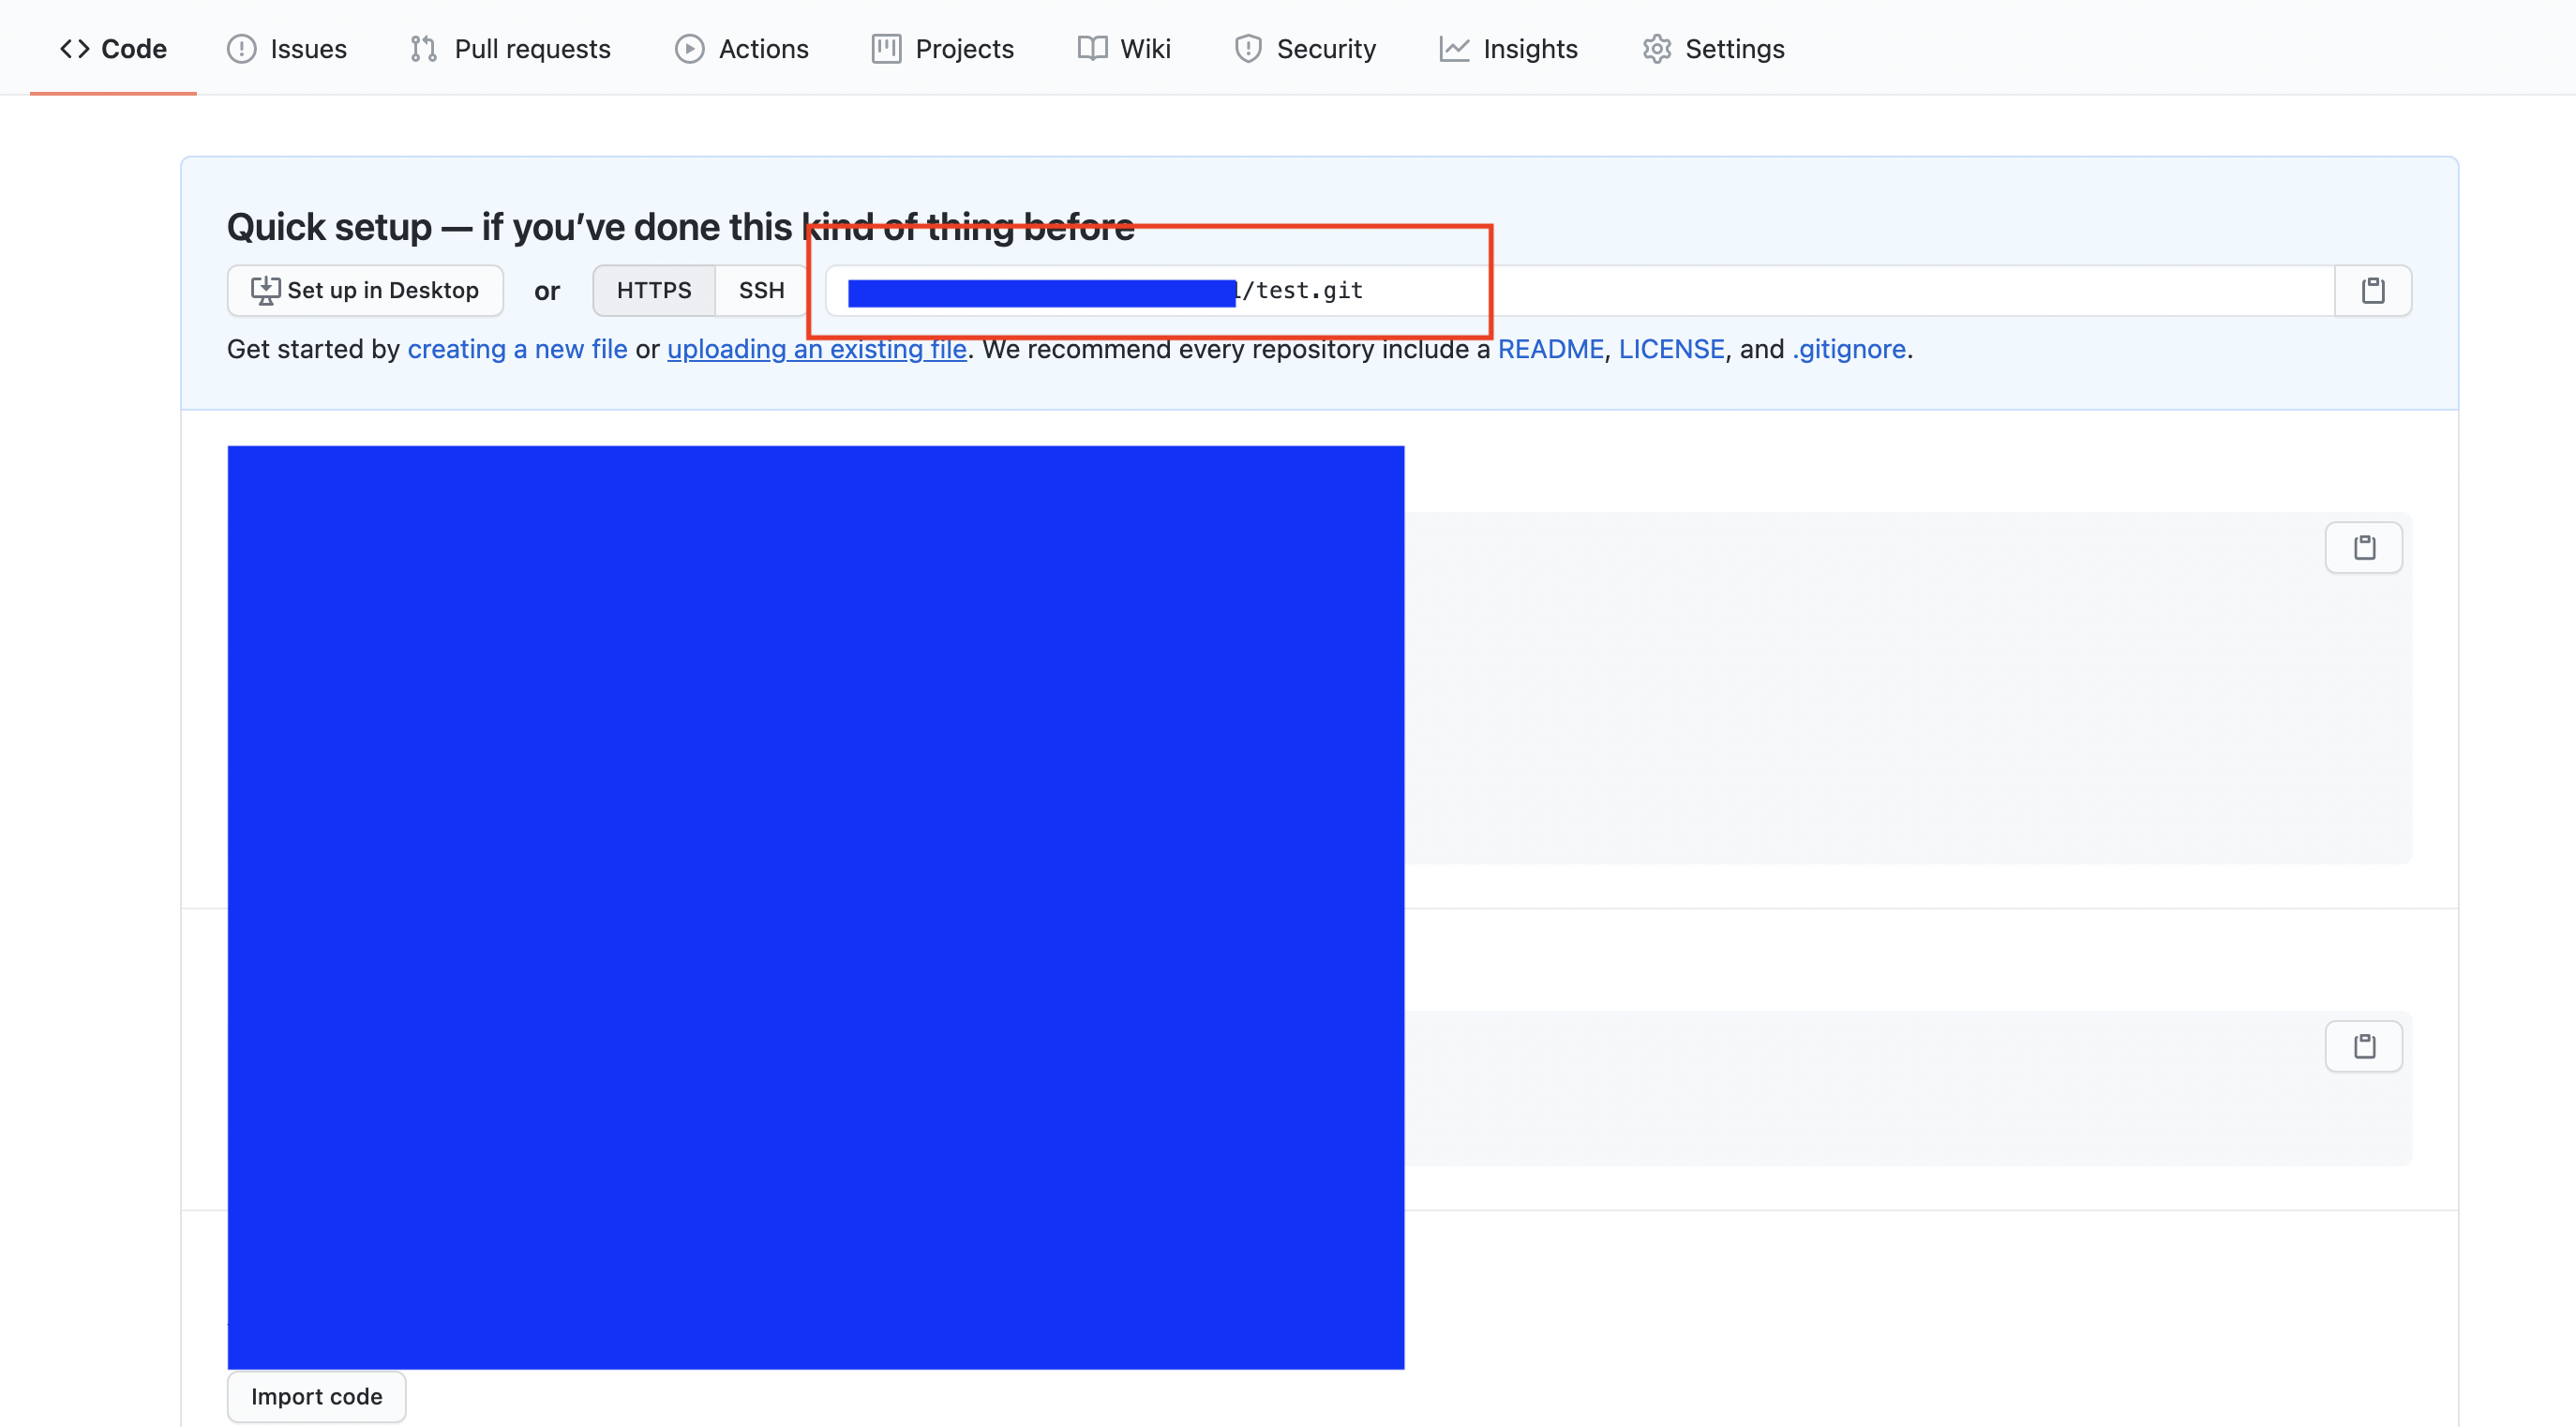The width and height of the screenshot is (2576, 1427).
Task: Open repository Settings via the gear icon
Action: [x=1656, y=48]
